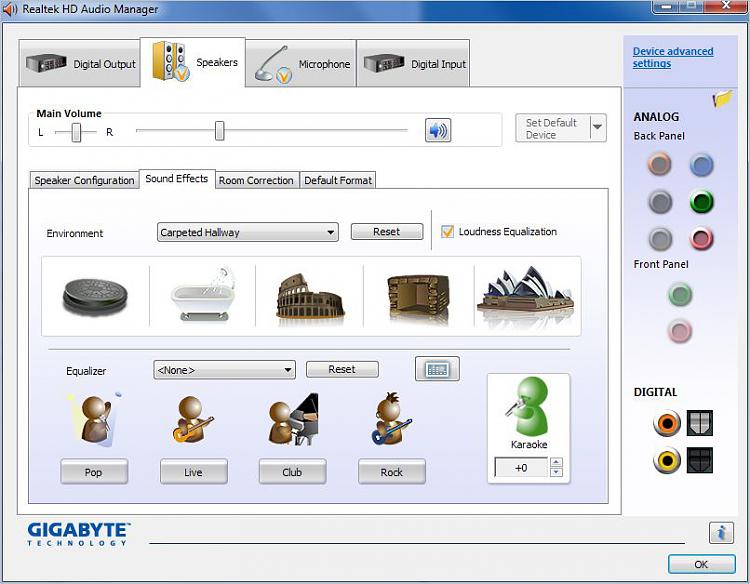Click the pink back panel jack

coord(702,239)
